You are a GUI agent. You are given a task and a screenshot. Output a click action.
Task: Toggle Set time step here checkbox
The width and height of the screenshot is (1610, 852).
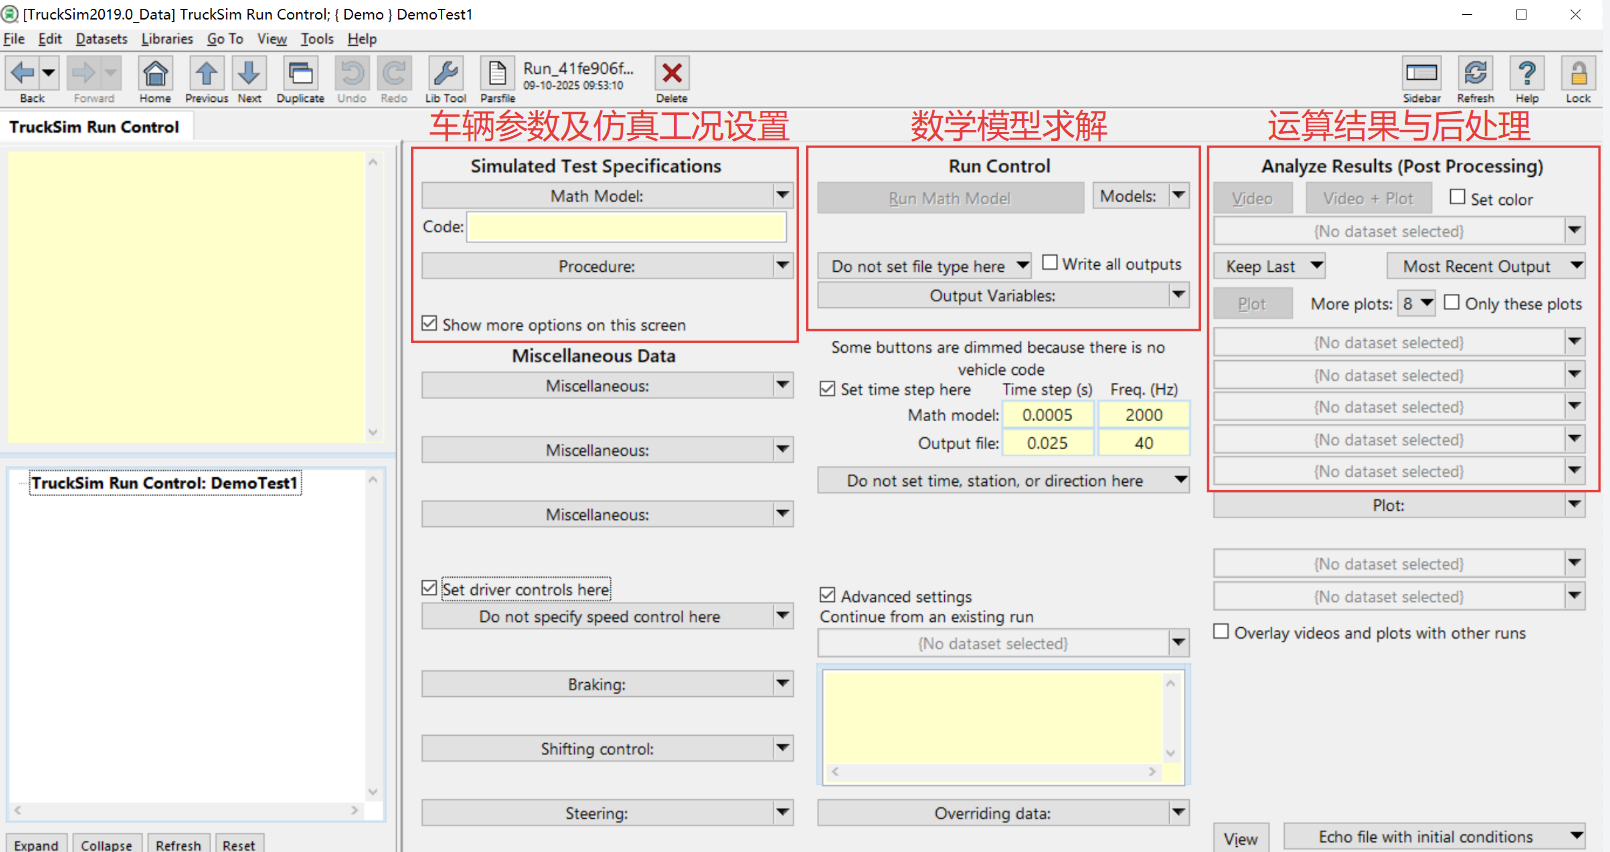827,388
